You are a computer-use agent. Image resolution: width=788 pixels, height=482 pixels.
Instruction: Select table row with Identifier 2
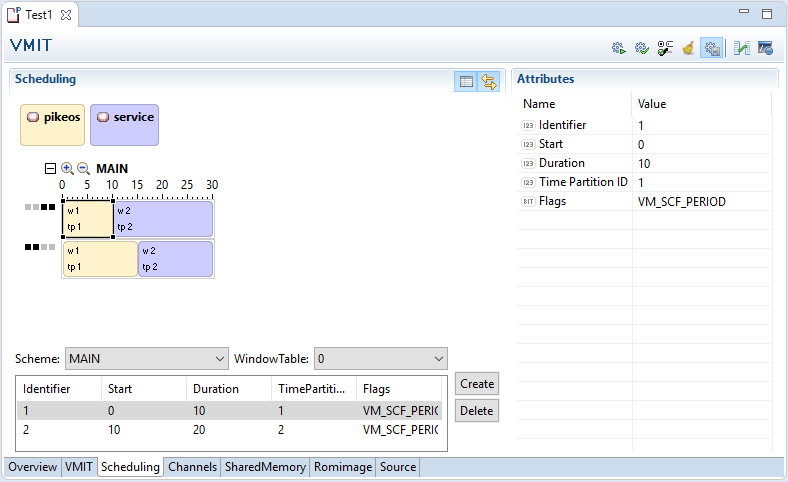pyautogui.click(x=228, y=429)
